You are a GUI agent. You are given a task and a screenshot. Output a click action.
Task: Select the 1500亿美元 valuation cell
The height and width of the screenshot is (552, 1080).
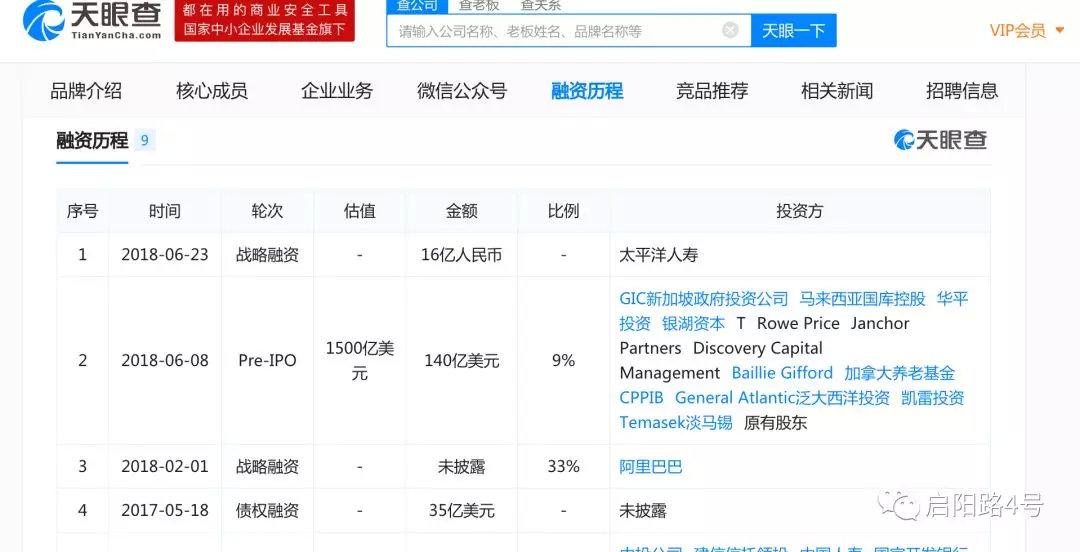pyautogui.click(x=360, y=360)
